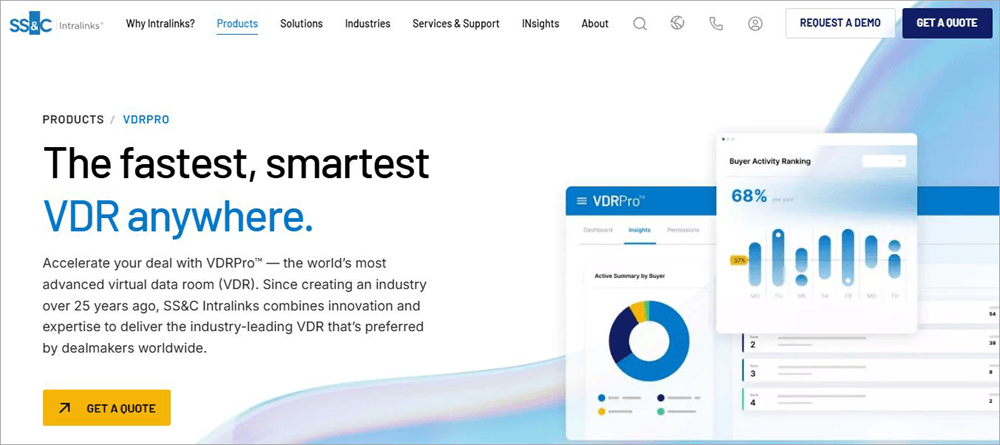Click the 68% buyer activity figure
1000x445 pixels.
(748, 195)
